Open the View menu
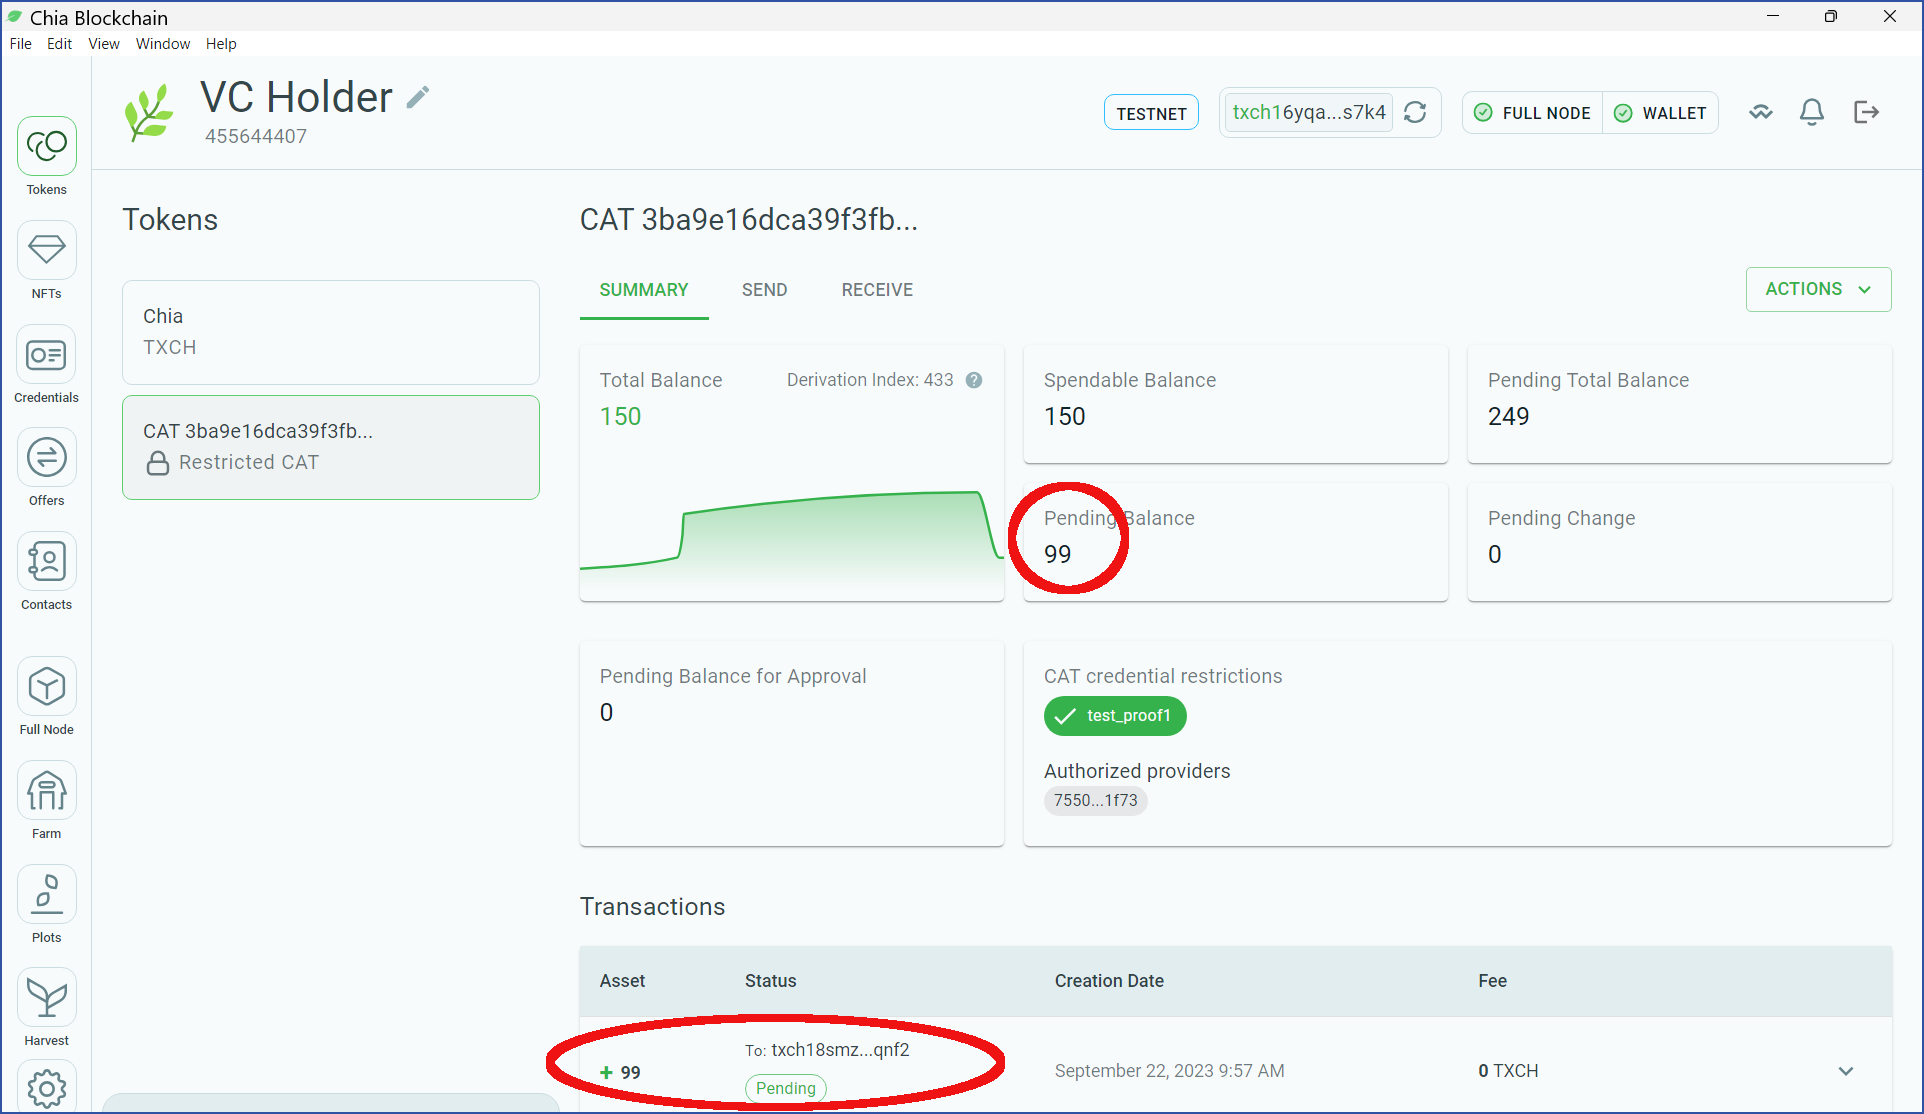 tap(104, 44)
